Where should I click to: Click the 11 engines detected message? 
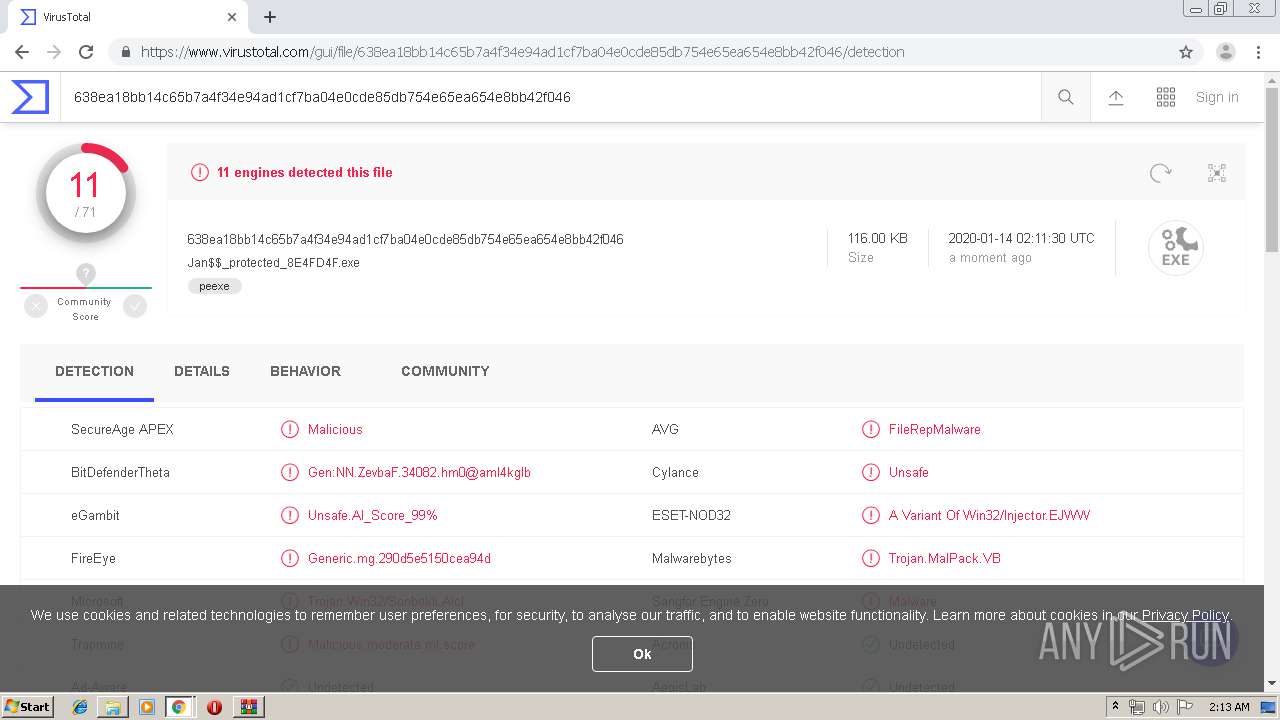point(304,172)
